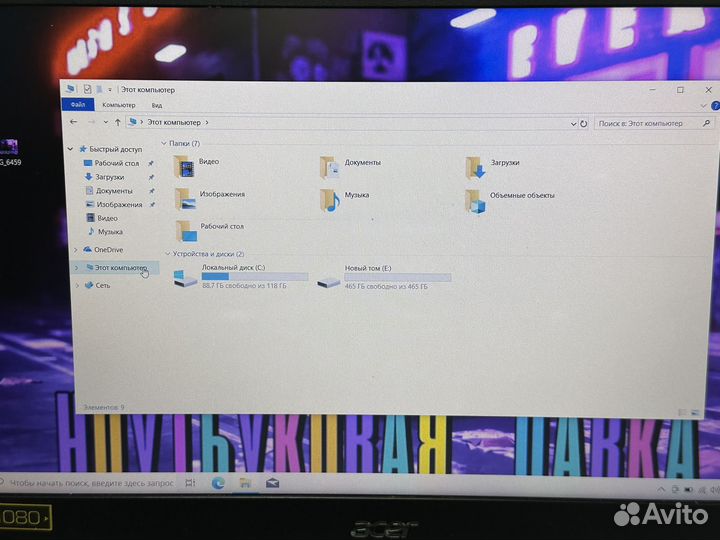Screen dimensions: 720x540
Task: Click the "88,7 ГБ свободно из 118 ГБ" text
Action: click(244, 286)
